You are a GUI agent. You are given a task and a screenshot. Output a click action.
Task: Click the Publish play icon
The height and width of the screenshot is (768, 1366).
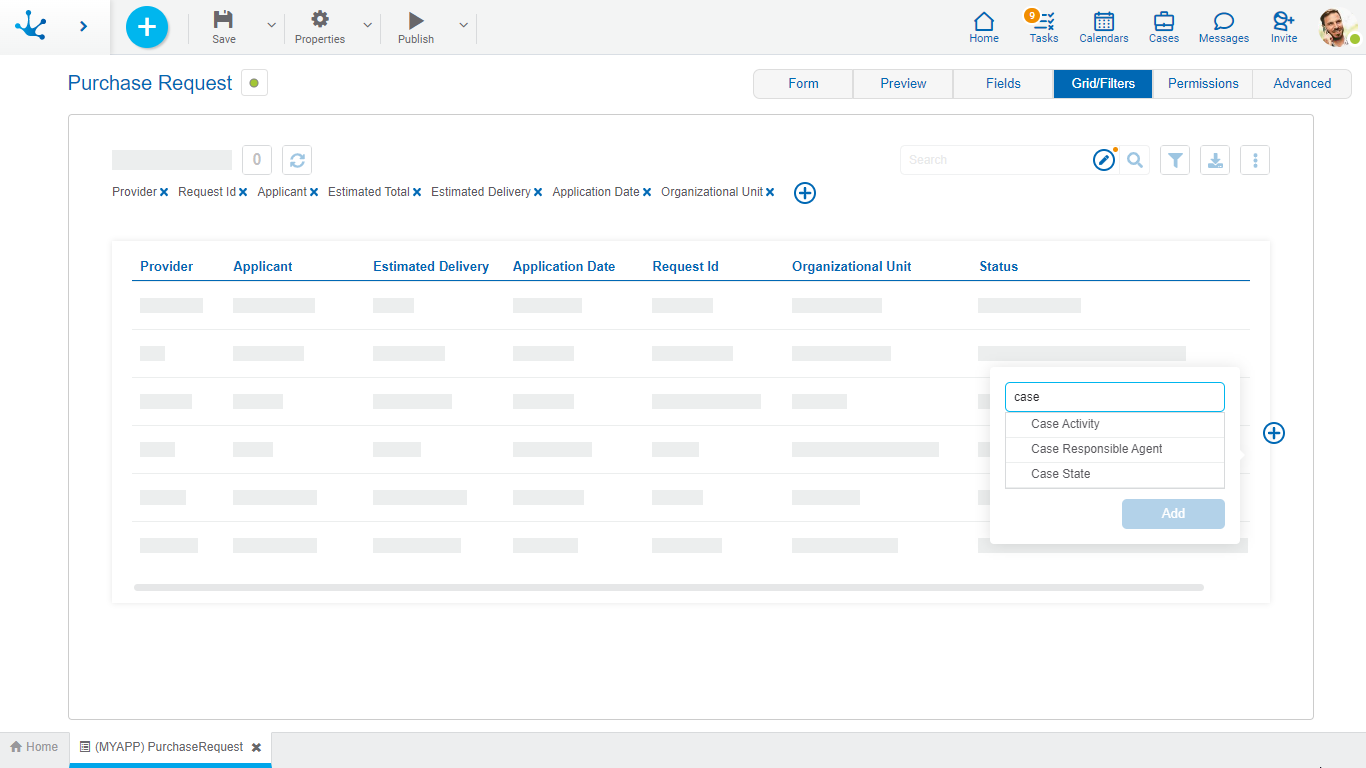416,20
